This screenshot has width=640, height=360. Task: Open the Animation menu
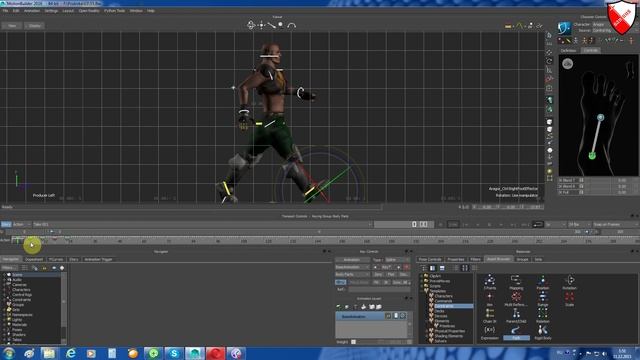[32, 11]
